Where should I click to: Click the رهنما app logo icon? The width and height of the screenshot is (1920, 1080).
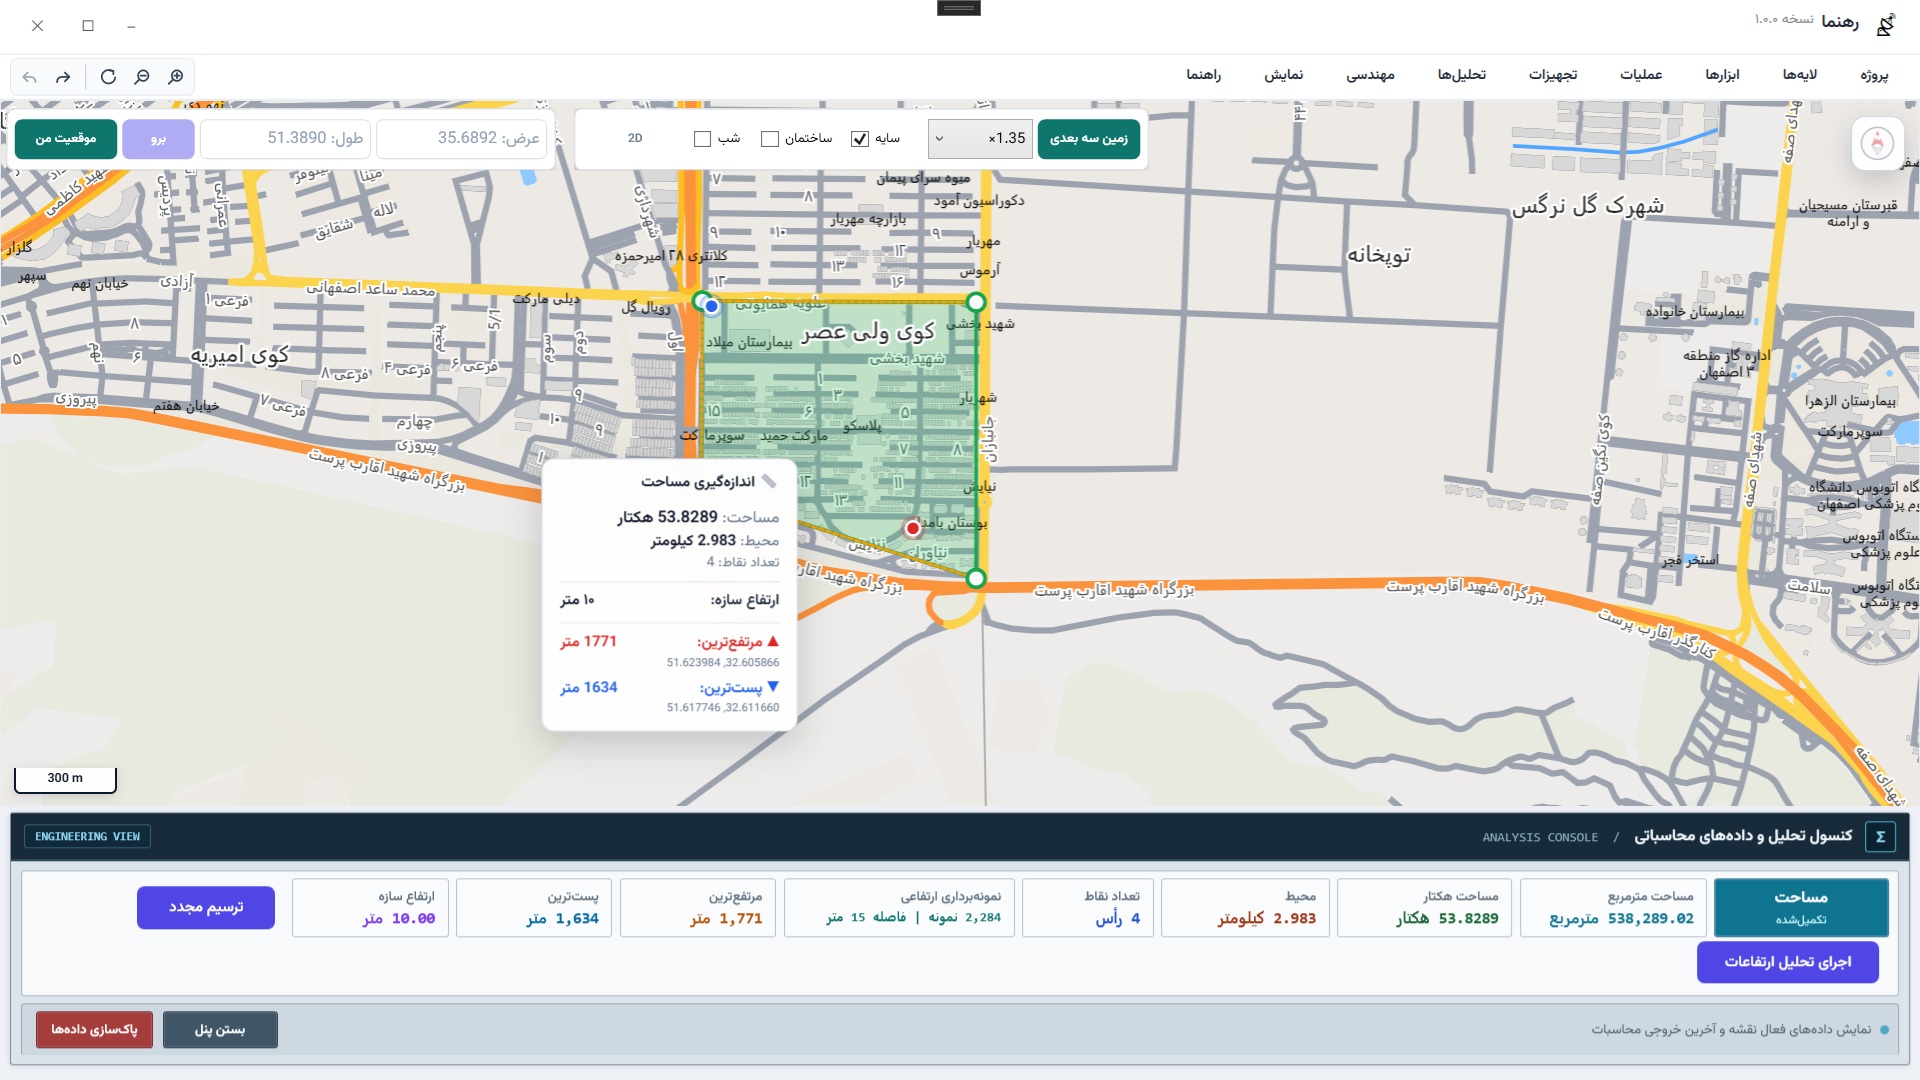coord(1886,24)
